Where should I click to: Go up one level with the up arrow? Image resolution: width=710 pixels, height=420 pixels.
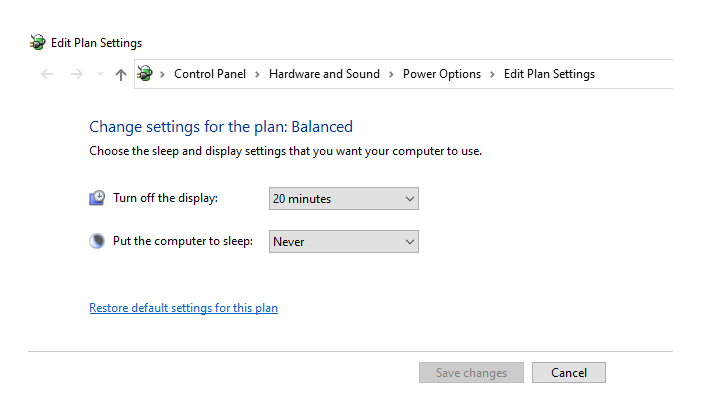pos(121,74)
